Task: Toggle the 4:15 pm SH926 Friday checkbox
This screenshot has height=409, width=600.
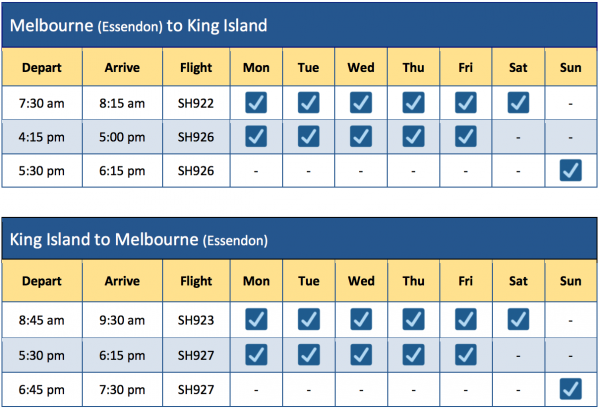Action: point(466,136)
